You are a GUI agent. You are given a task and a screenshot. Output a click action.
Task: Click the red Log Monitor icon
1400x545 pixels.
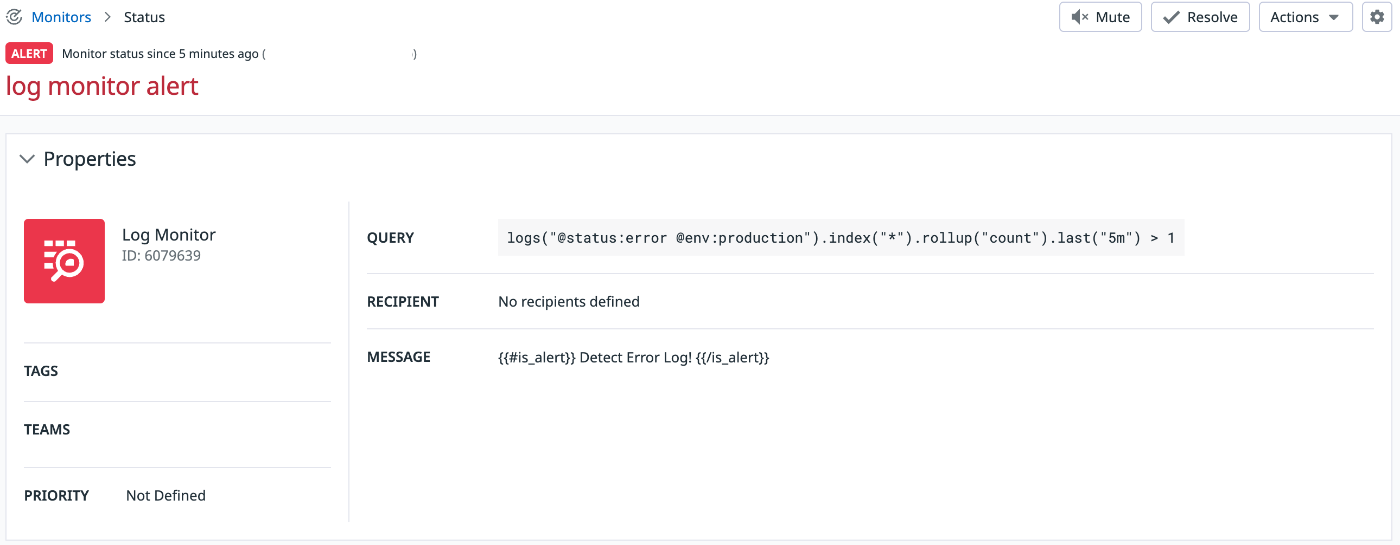tap(64, 261)
